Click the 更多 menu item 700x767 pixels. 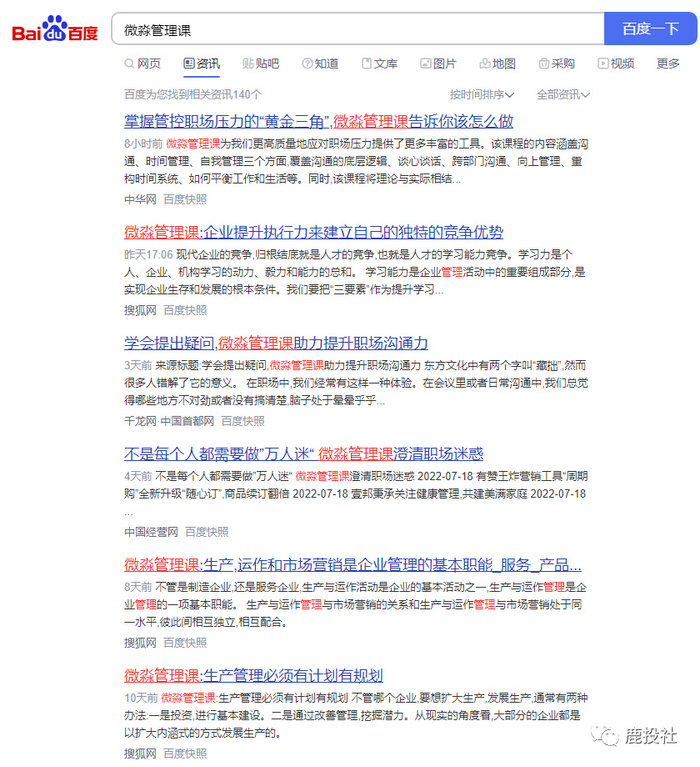668,64
